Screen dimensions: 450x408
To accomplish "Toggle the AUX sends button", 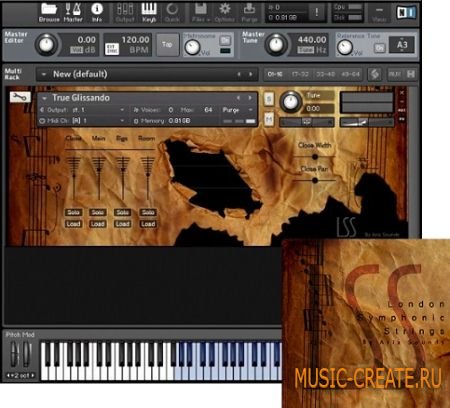I will pos(394,74).
